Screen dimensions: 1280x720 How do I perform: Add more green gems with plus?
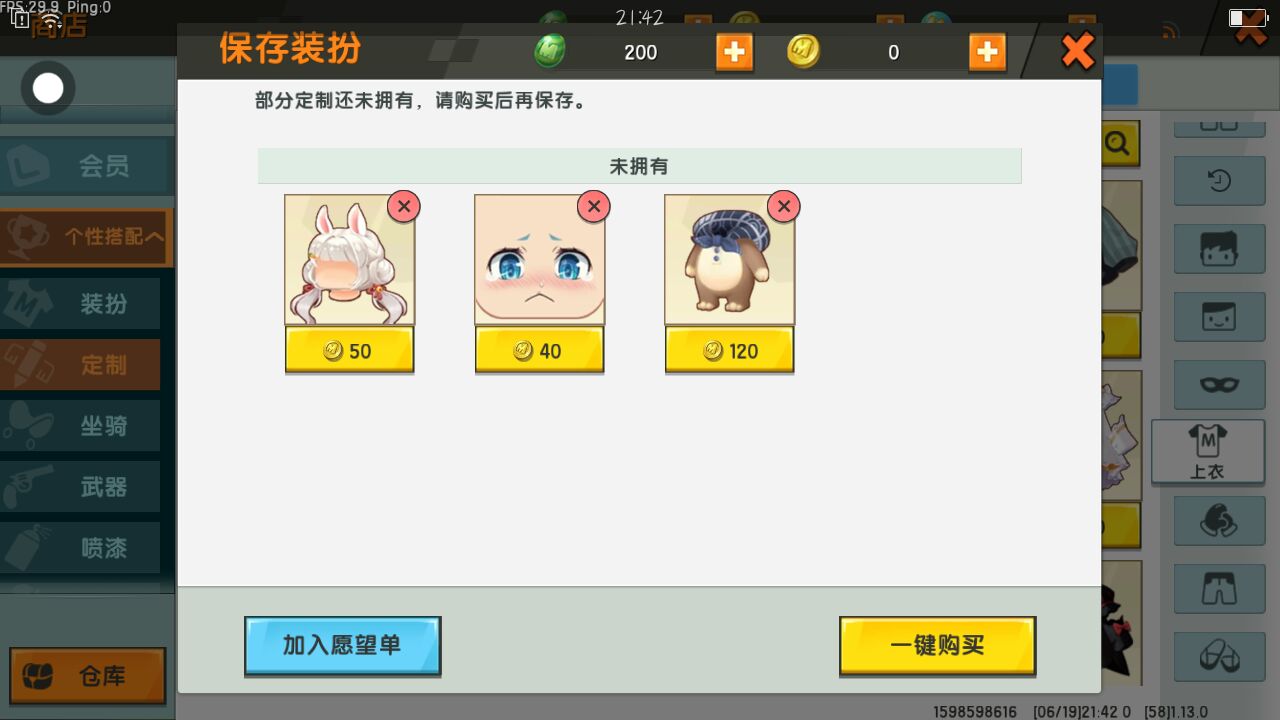point(734,52)
